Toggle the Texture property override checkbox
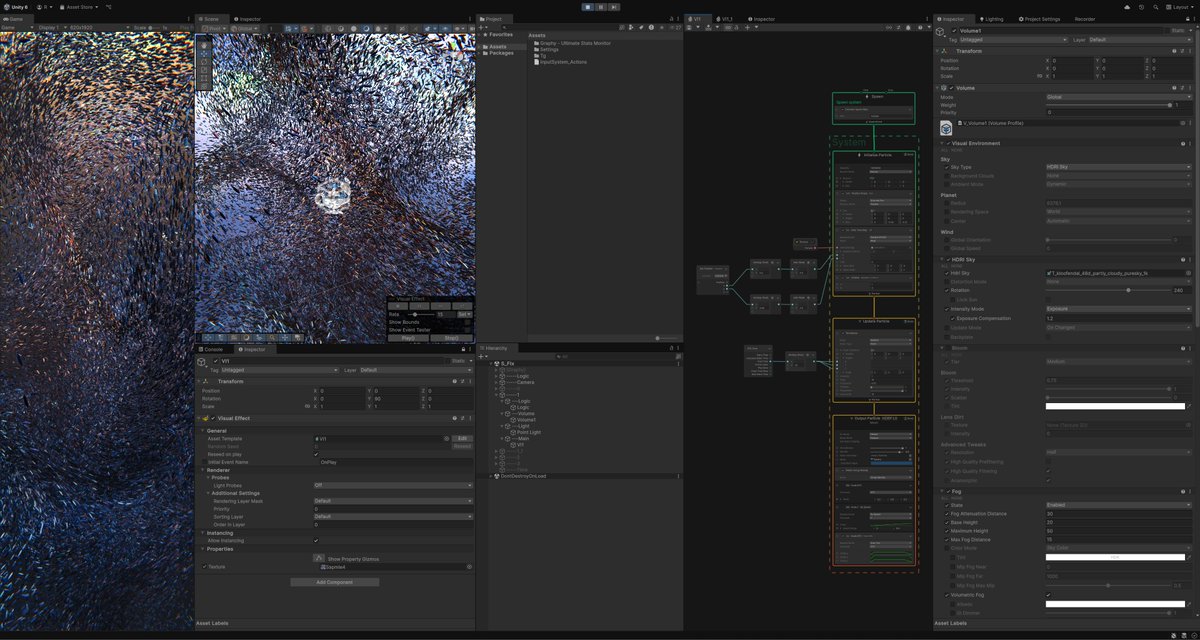This screenshot has width=1200, height=640. (205, 567)
